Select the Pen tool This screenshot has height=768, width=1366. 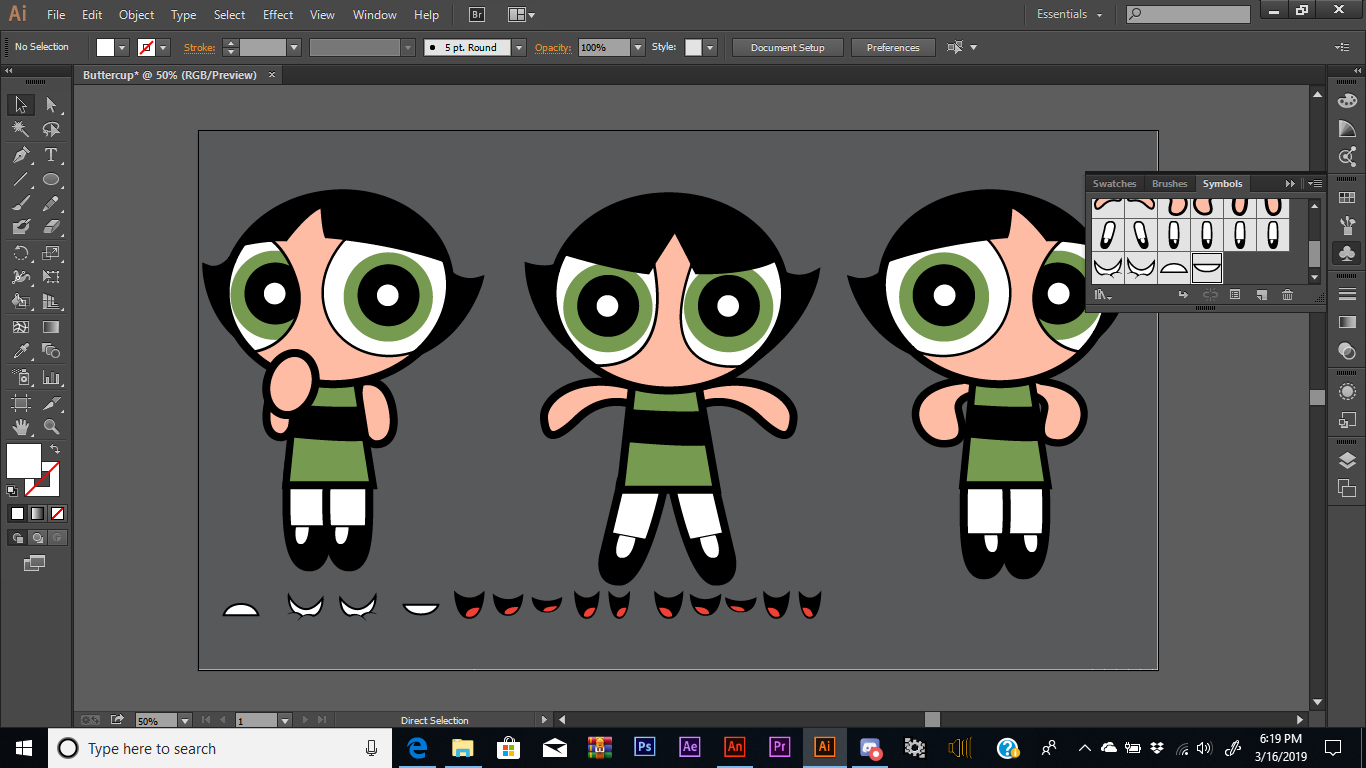point(21,155)
